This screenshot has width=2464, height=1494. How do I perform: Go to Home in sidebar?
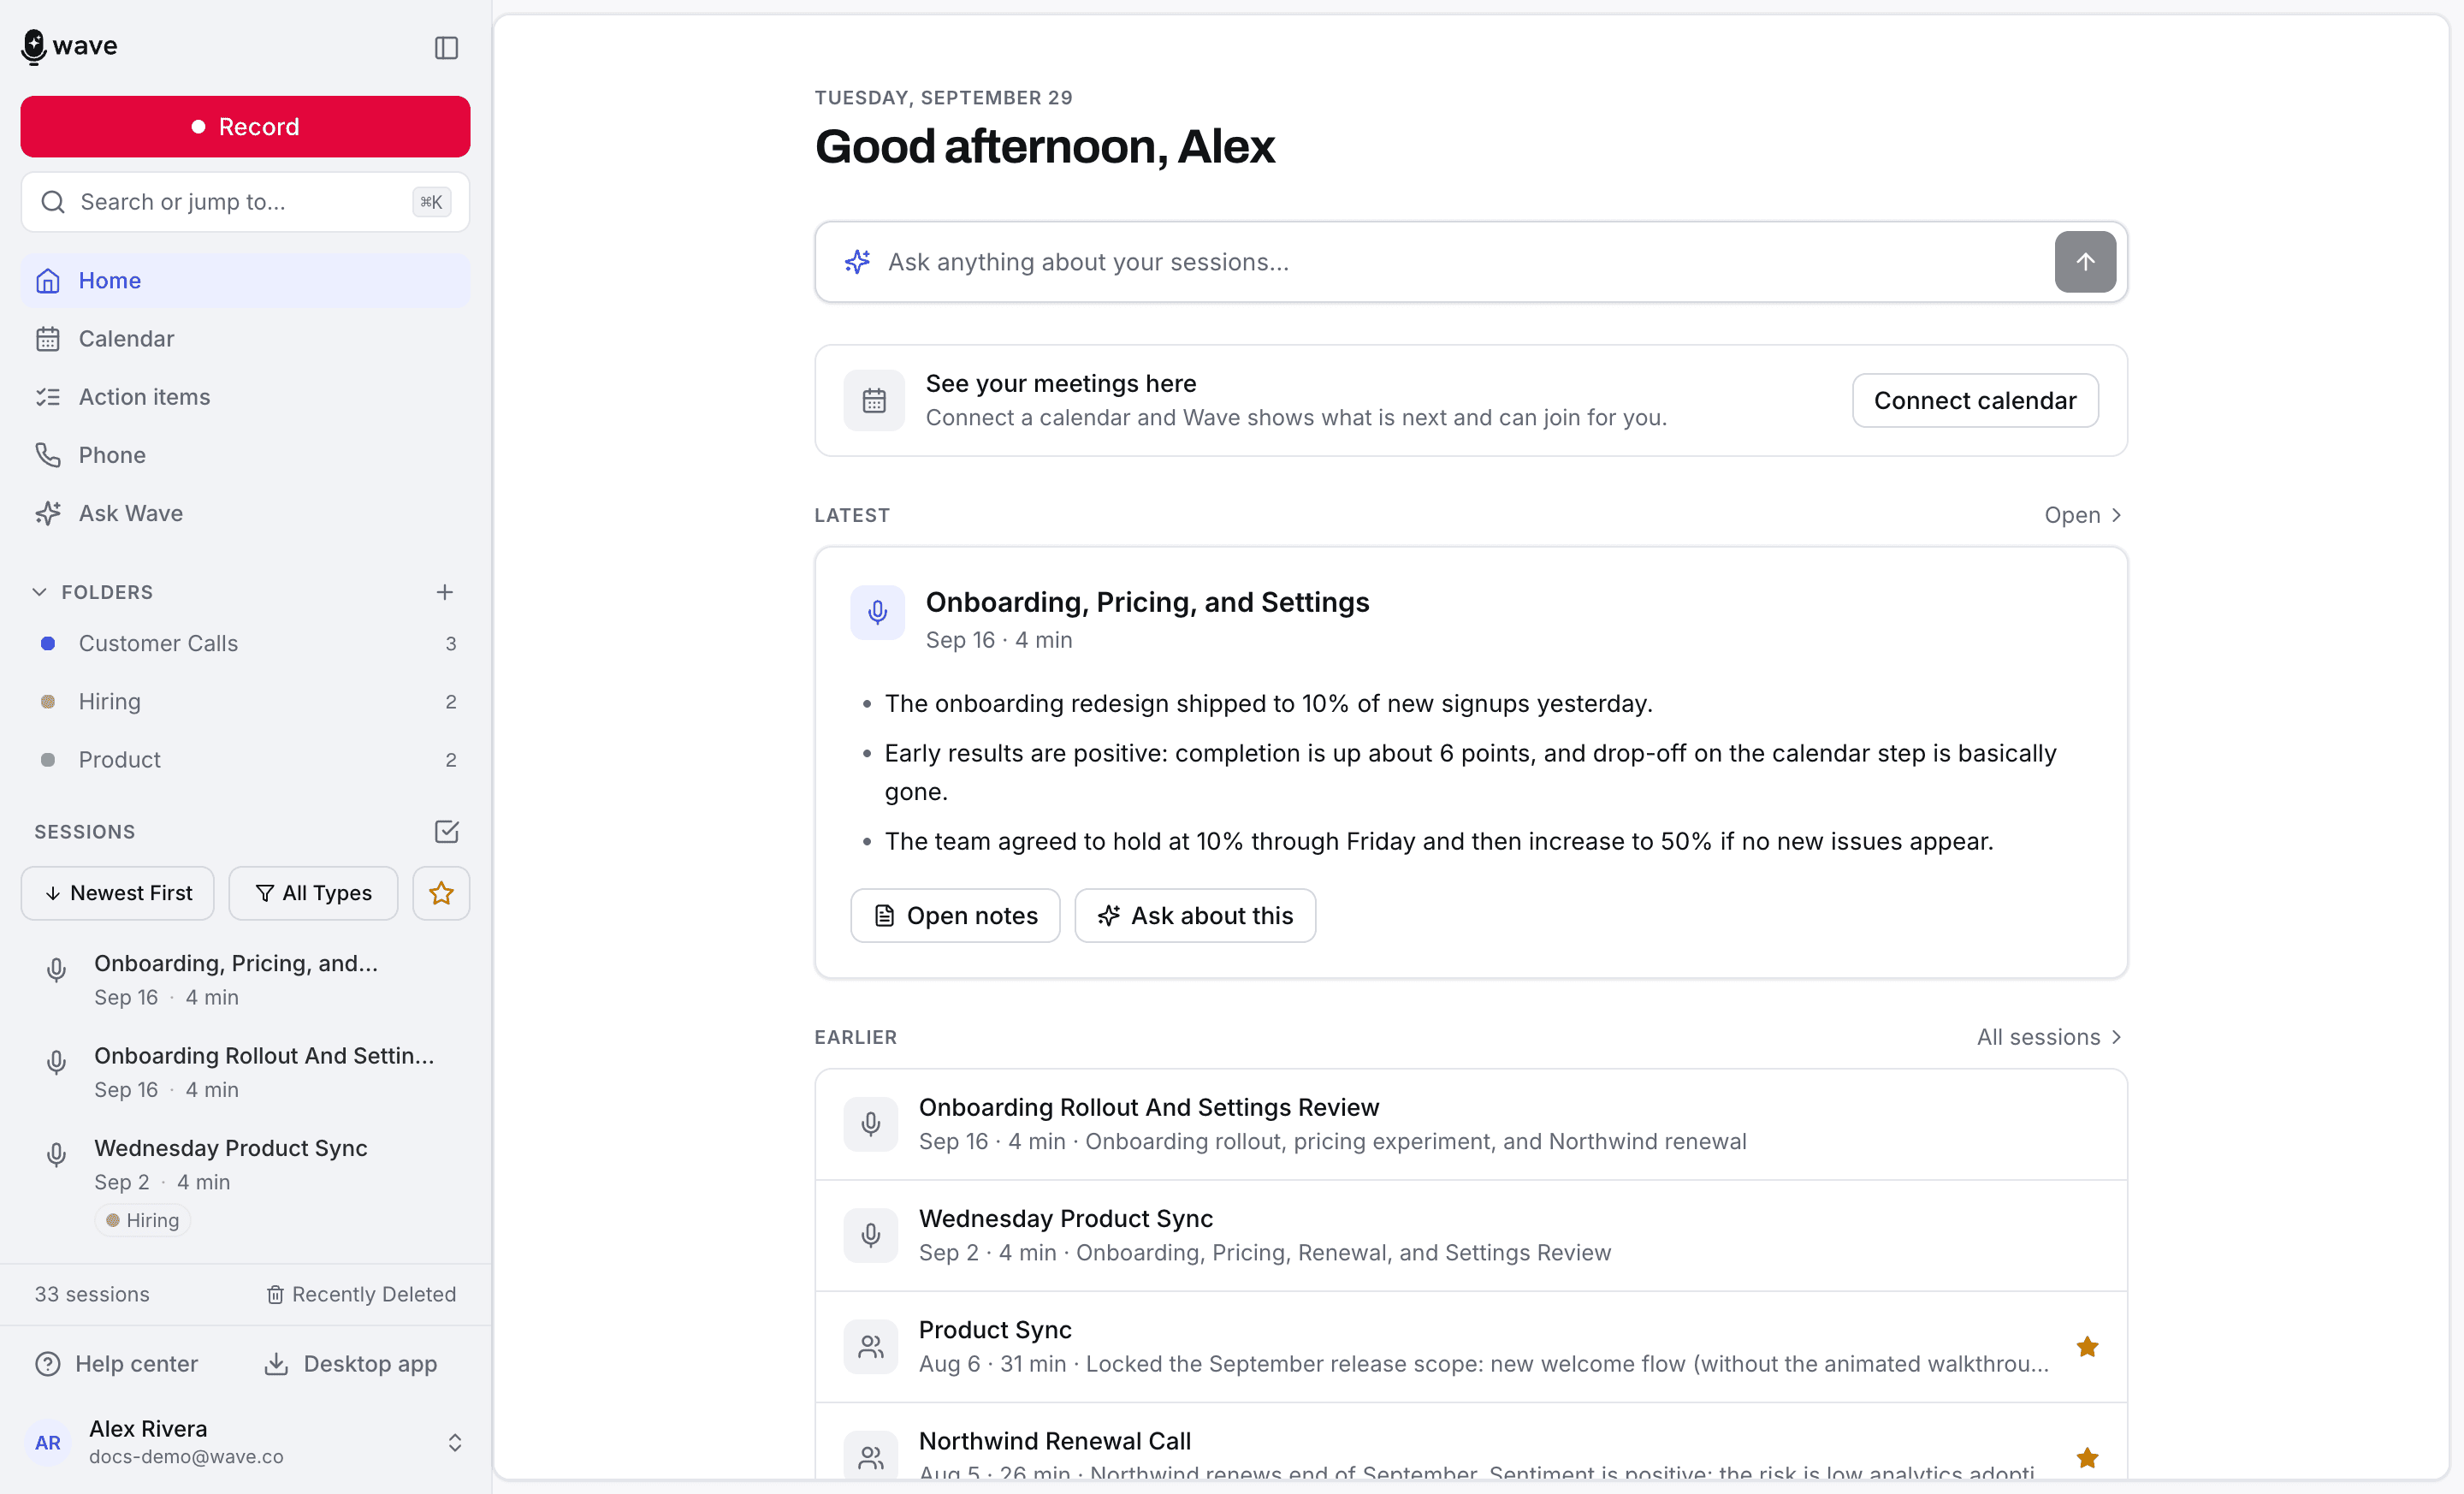pyautogui.click(x=245, y=281)
